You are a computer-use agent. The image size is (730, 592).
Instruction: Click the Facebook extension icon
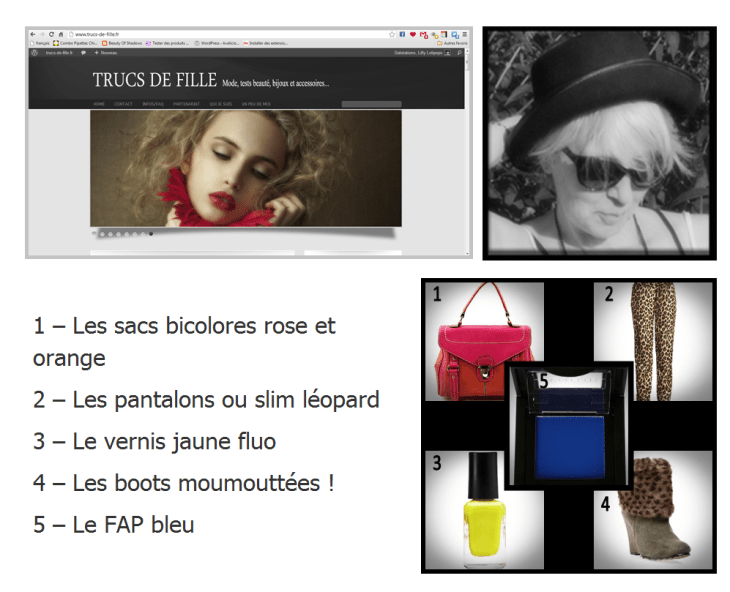(402, 34)
